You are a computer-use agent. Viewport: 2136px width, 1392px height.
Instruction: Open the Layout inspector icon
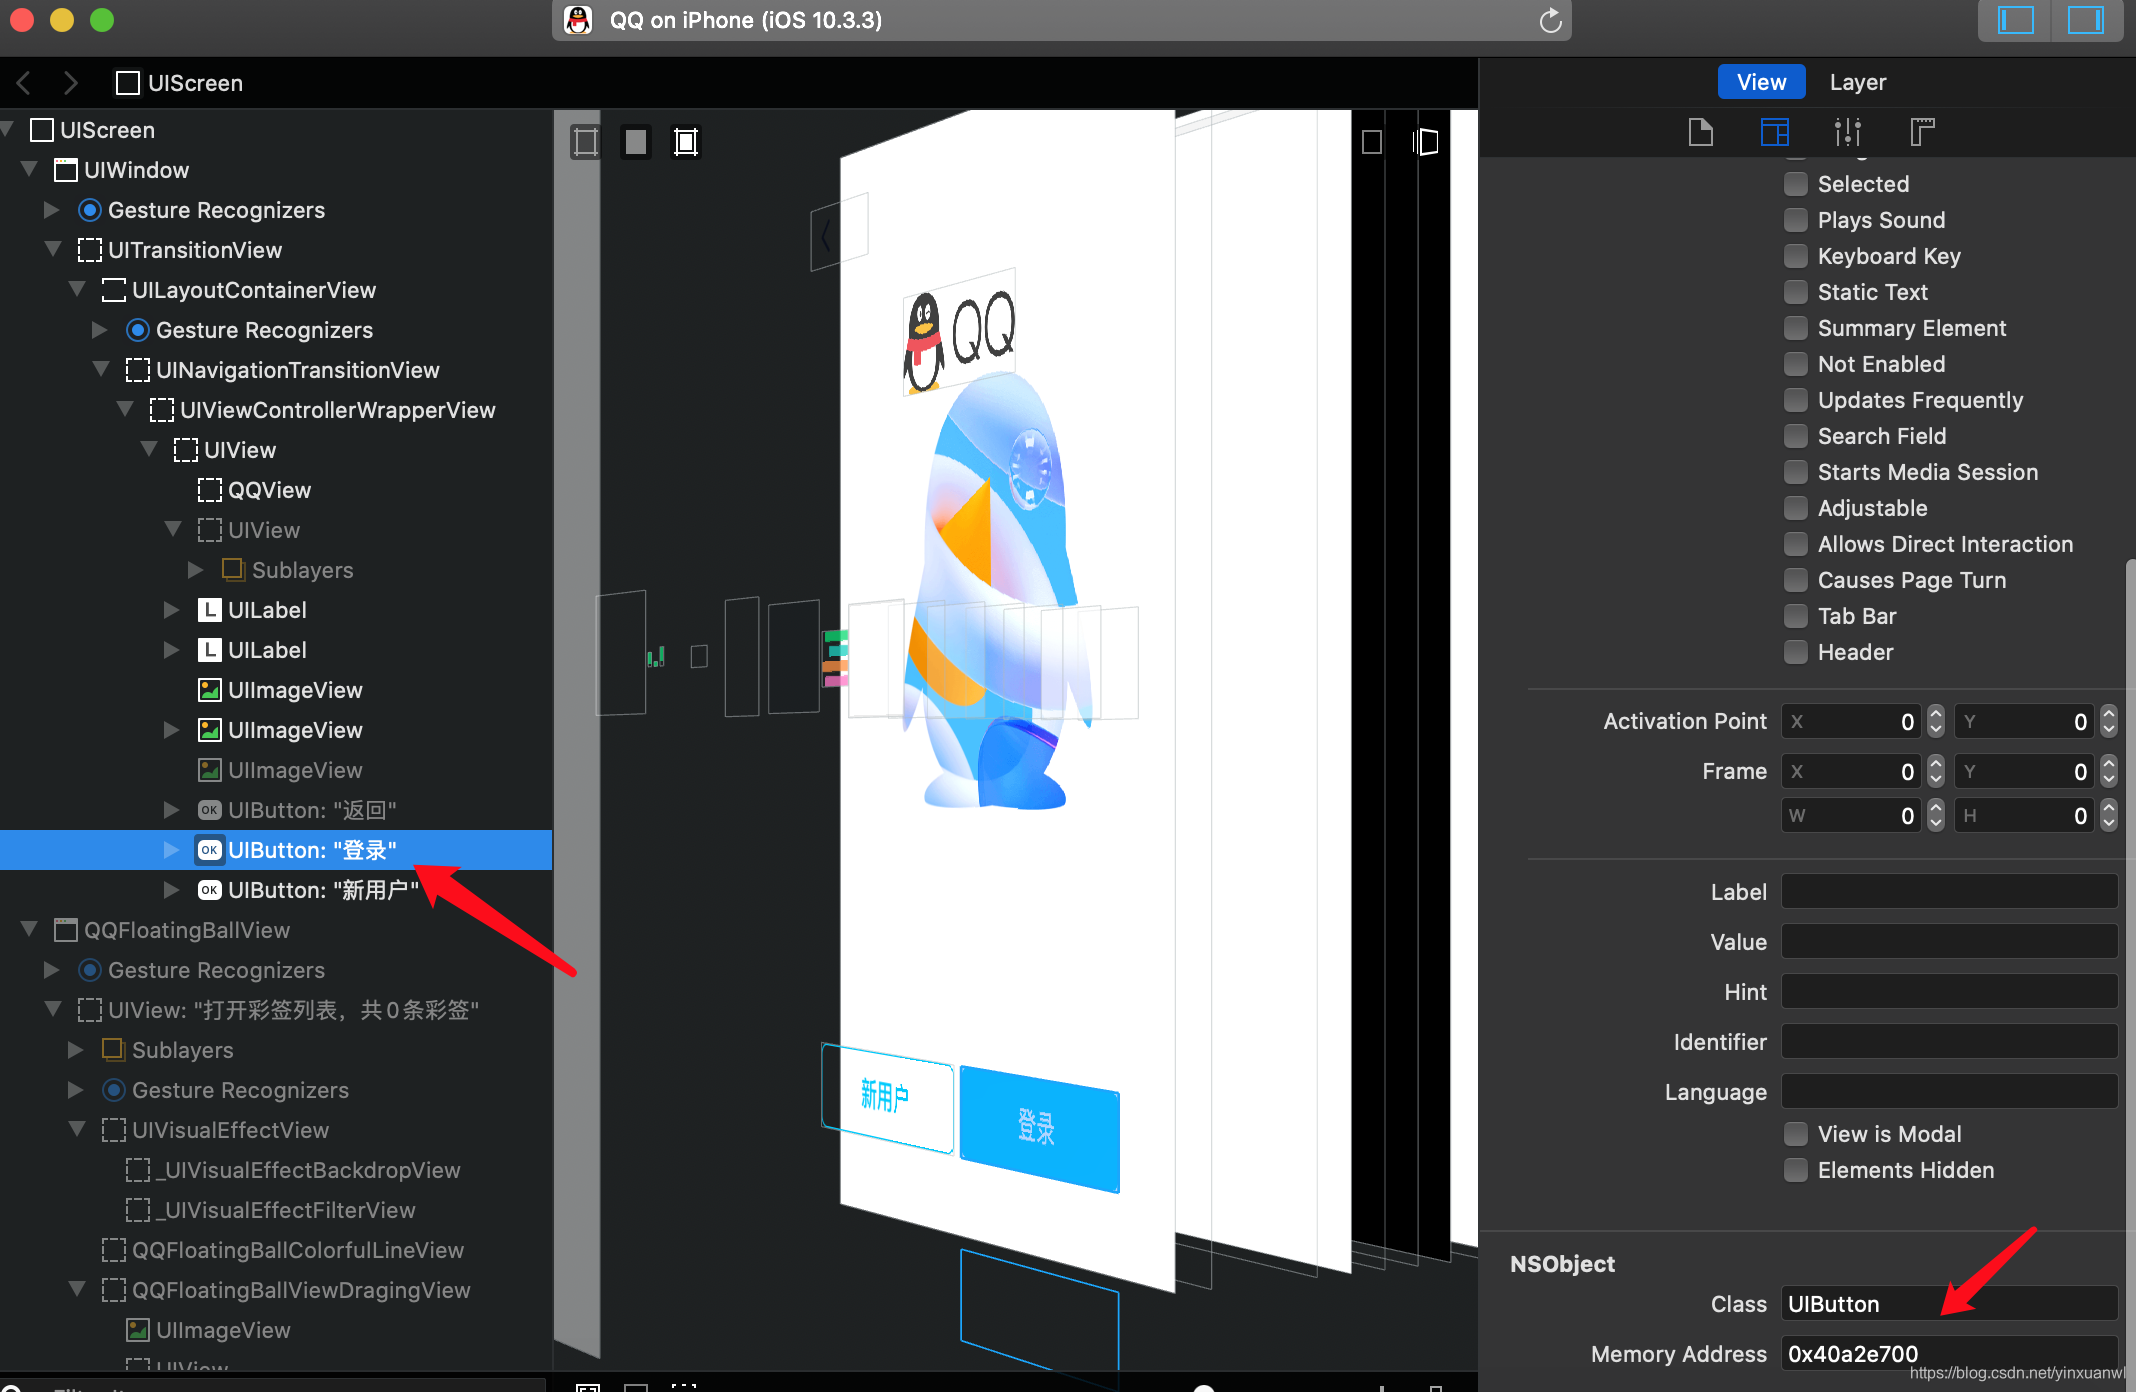coord(1775,132)
